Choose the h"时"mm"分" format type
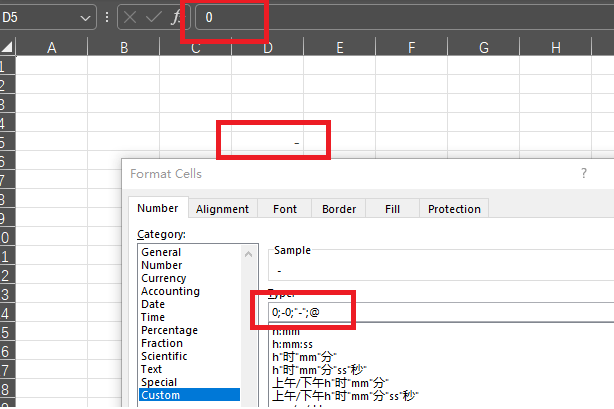This screenshot has width=614, height=409. click(x=304, y=357)
